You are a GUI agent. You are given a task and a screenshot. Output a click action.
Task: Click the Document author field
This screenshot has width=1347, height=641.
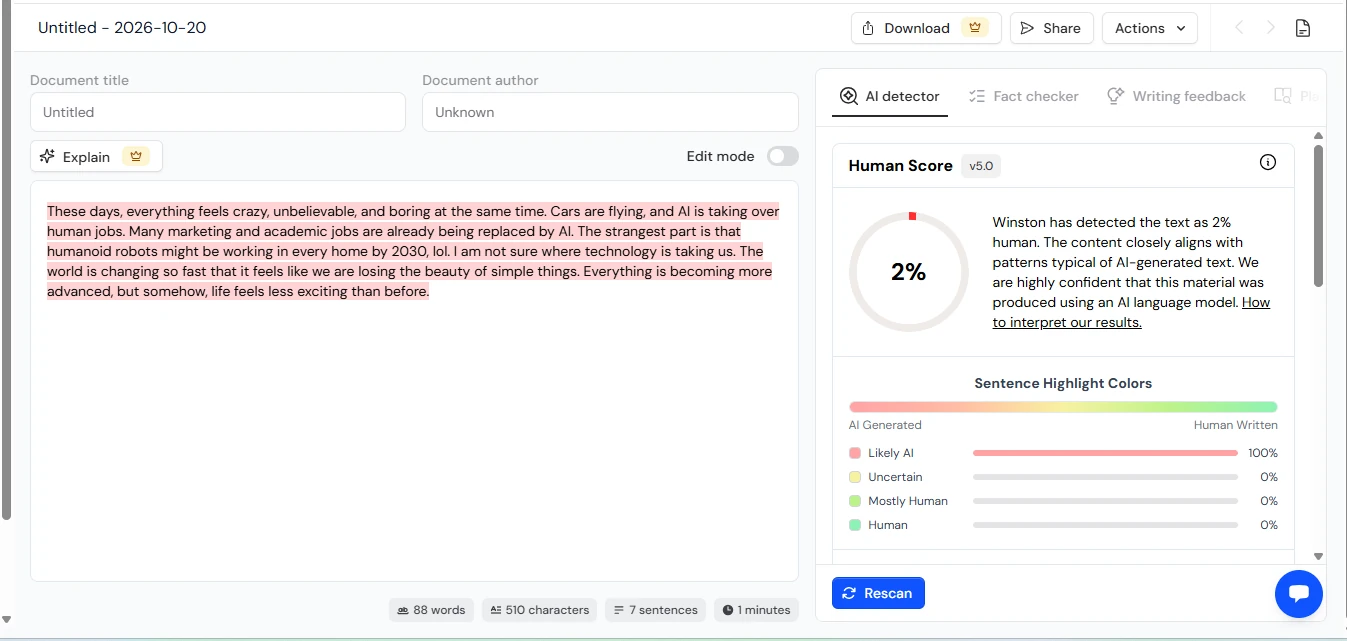610,112
